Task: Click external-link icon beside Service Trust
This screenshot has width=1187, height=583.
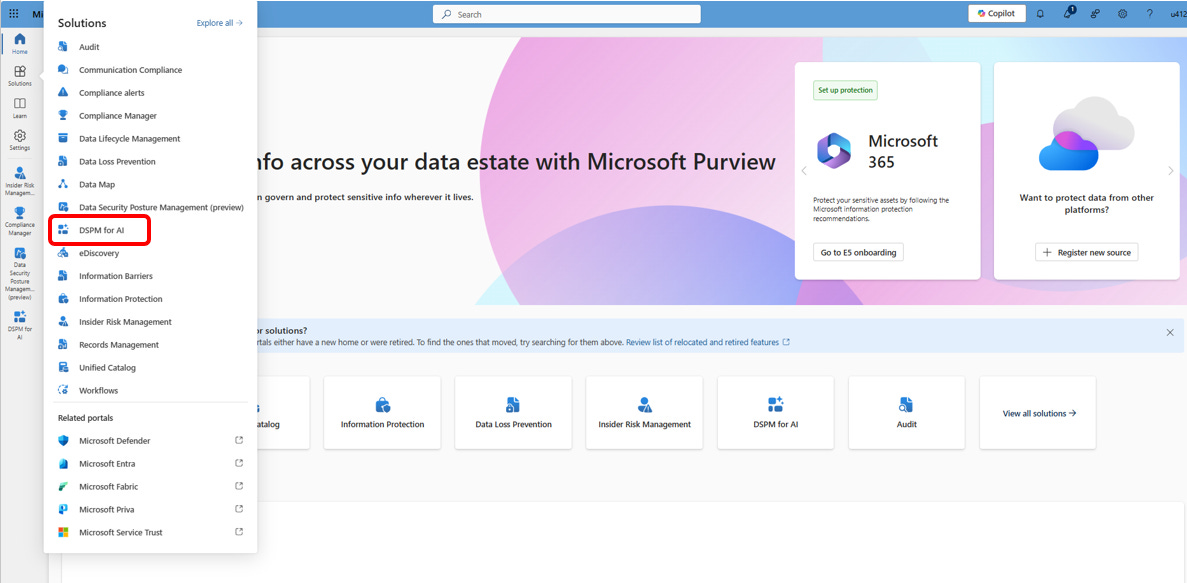Action: pos(239,532)
